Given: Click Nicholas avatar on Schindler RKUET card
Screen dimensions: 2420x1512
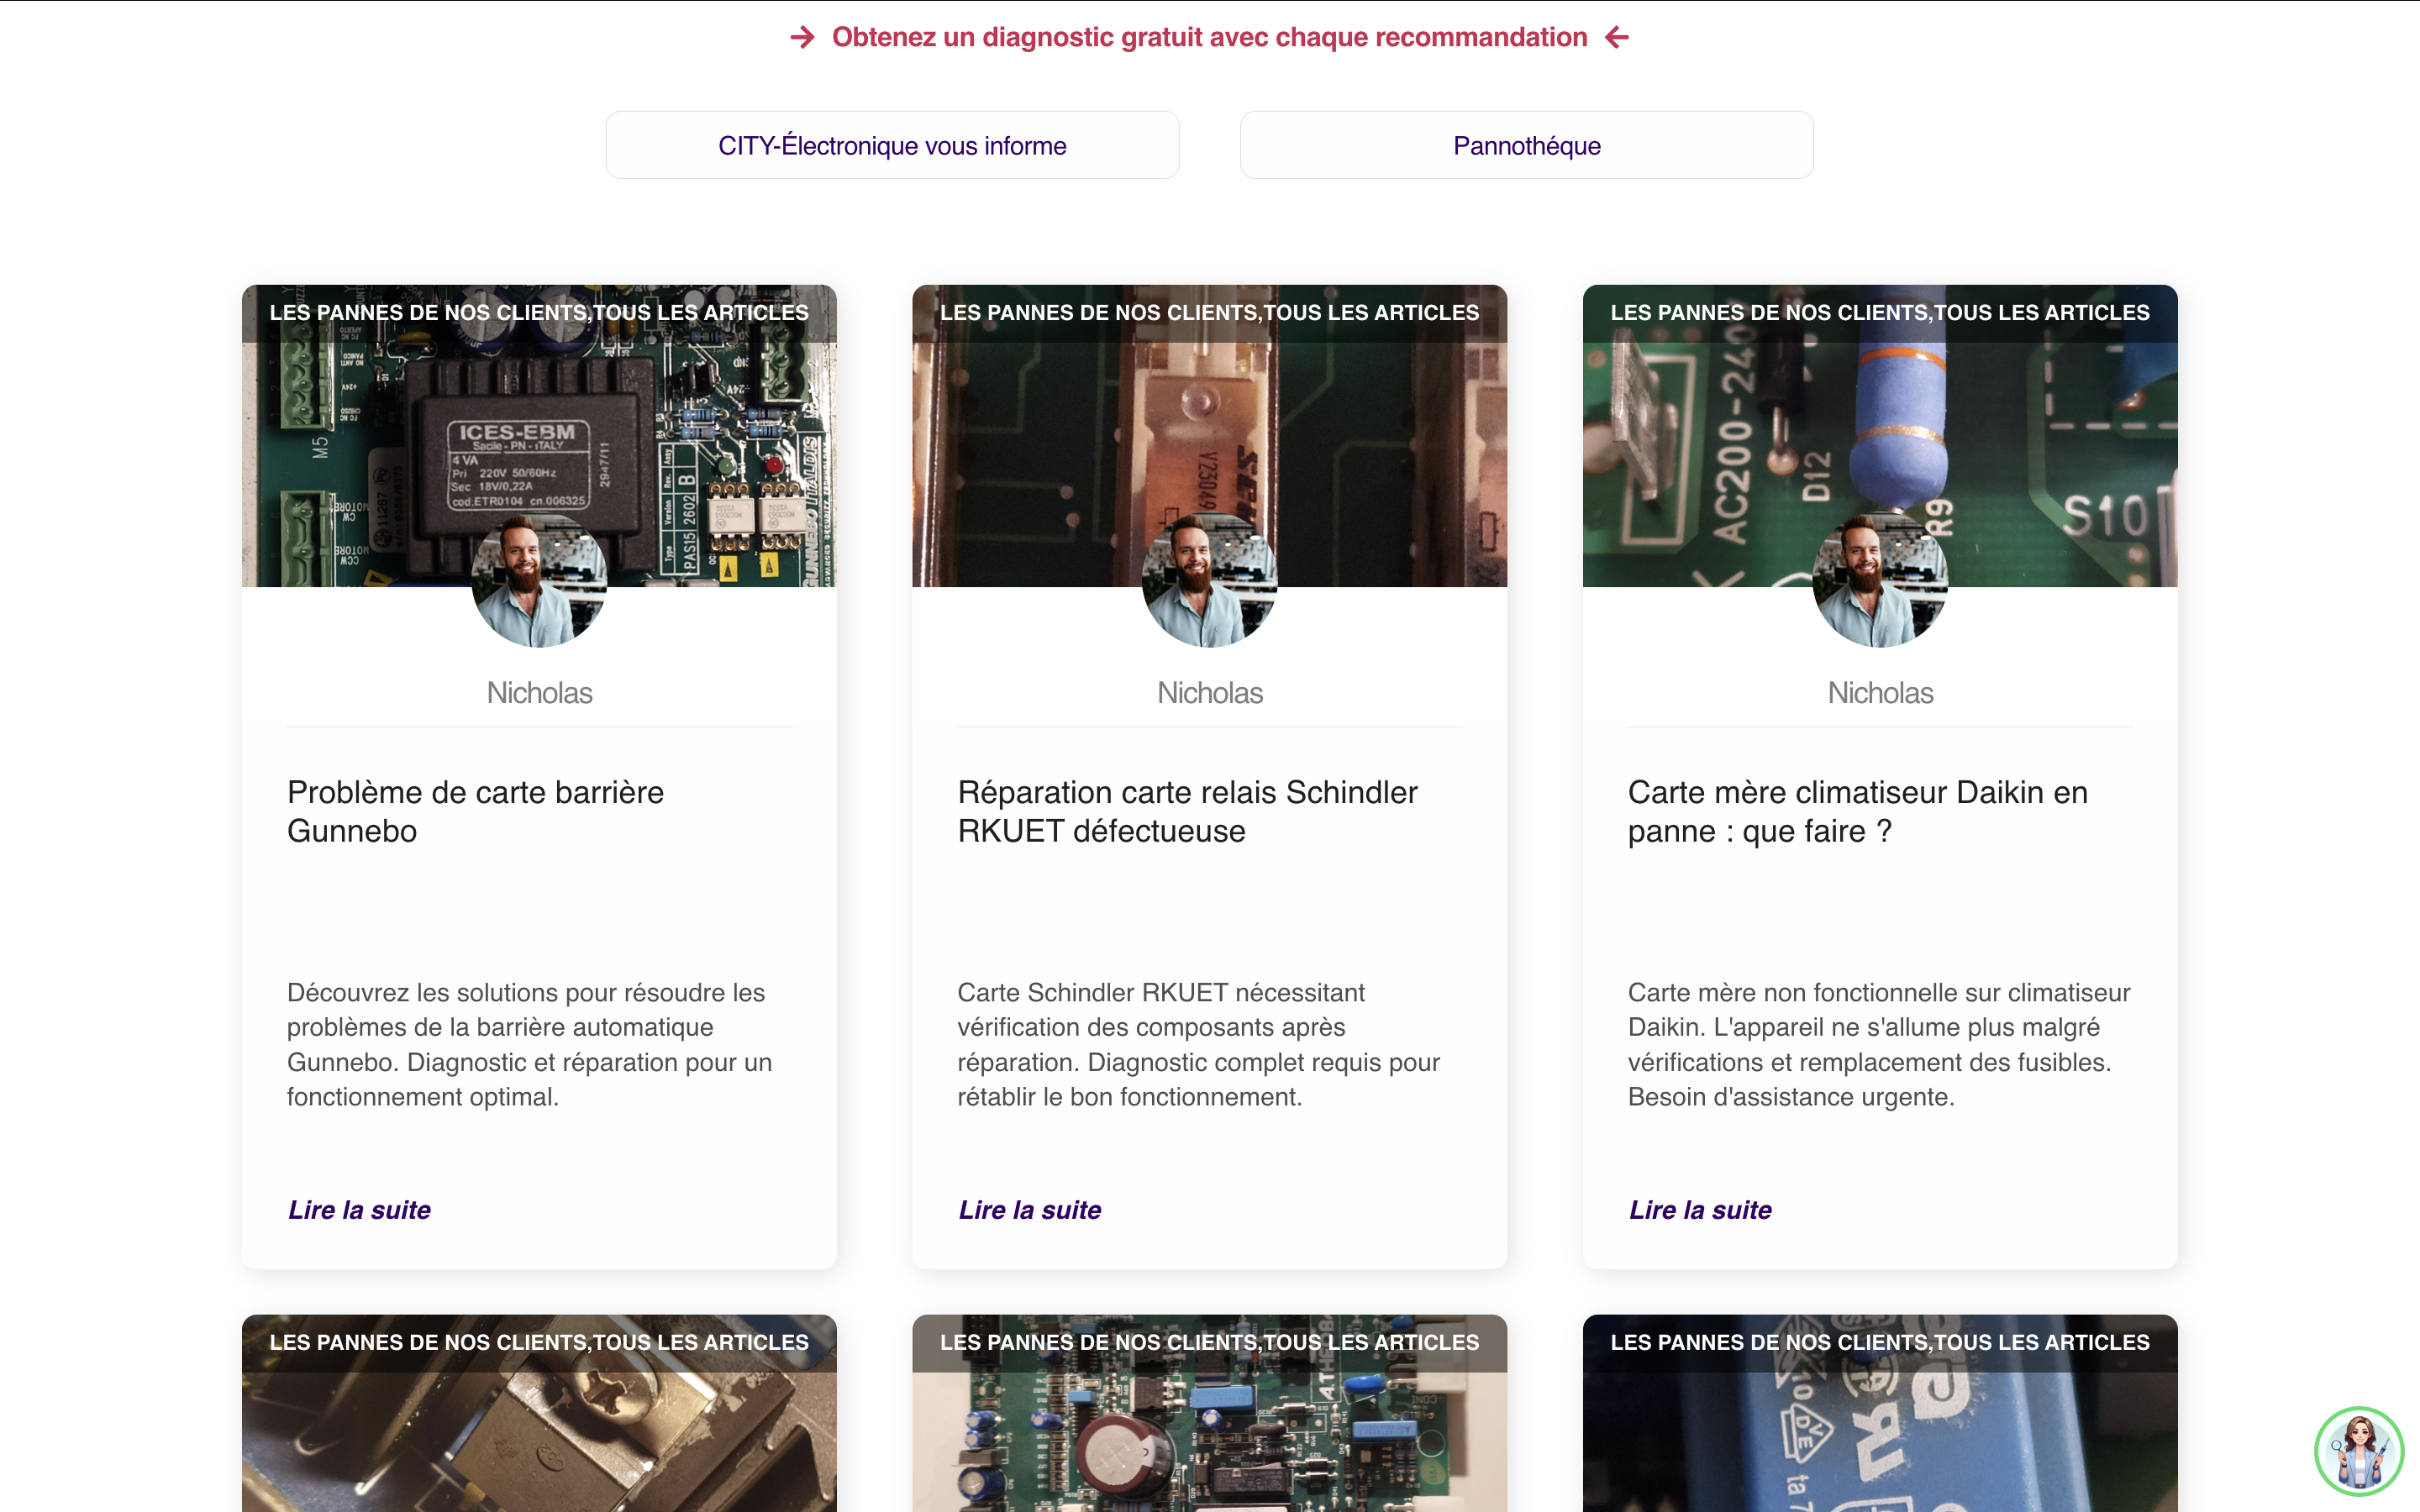Looking at the screenshot, I should [1209, 581].
